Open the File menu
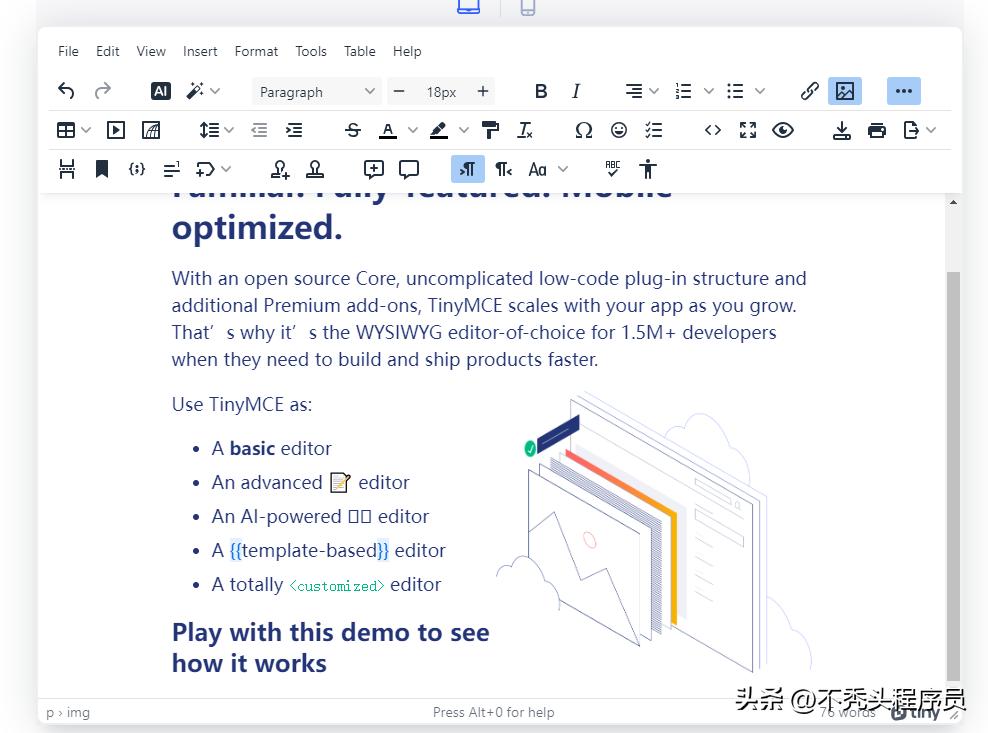The image size is (988, 733). (x=68, y=51)
